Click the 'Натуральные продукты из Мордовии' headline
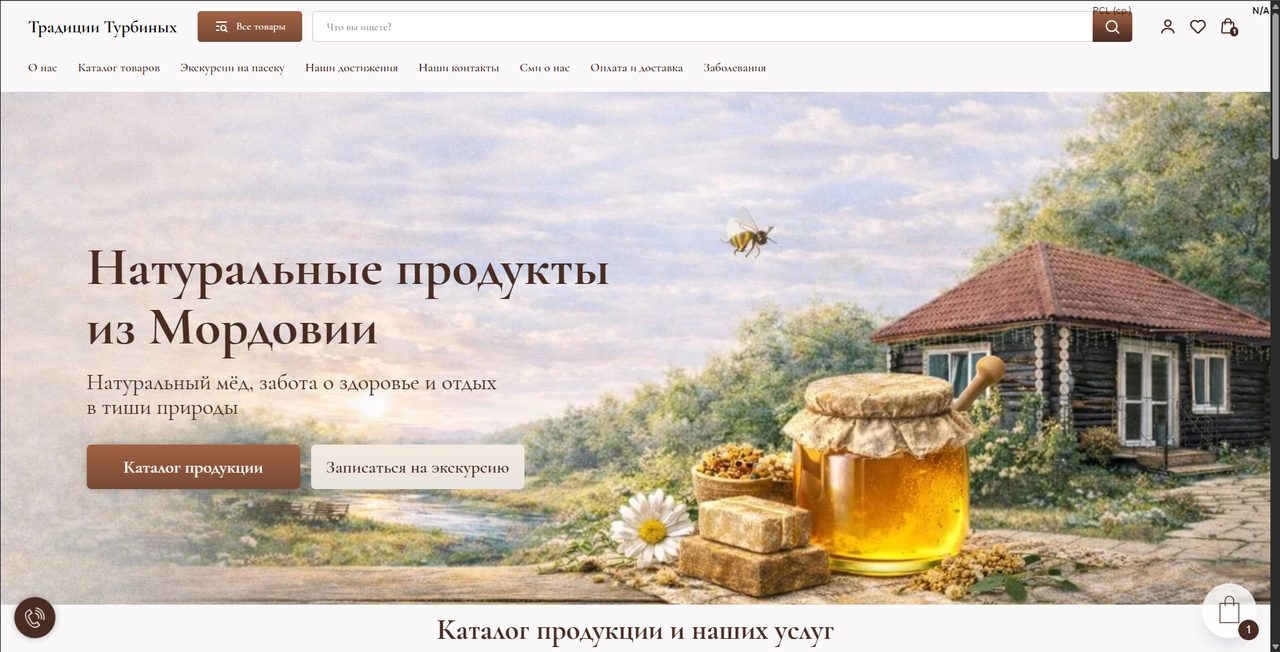1280x652 pixels. (x=348, y=298)
